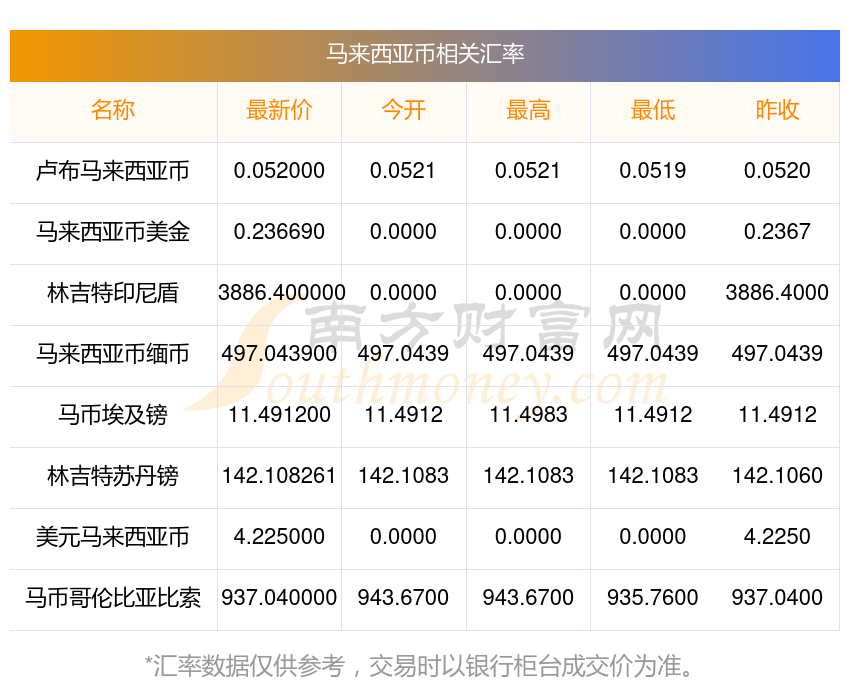The image size is (850, 698).
Task: Click the row name 马币埃及镑
Action: (113, 415)
